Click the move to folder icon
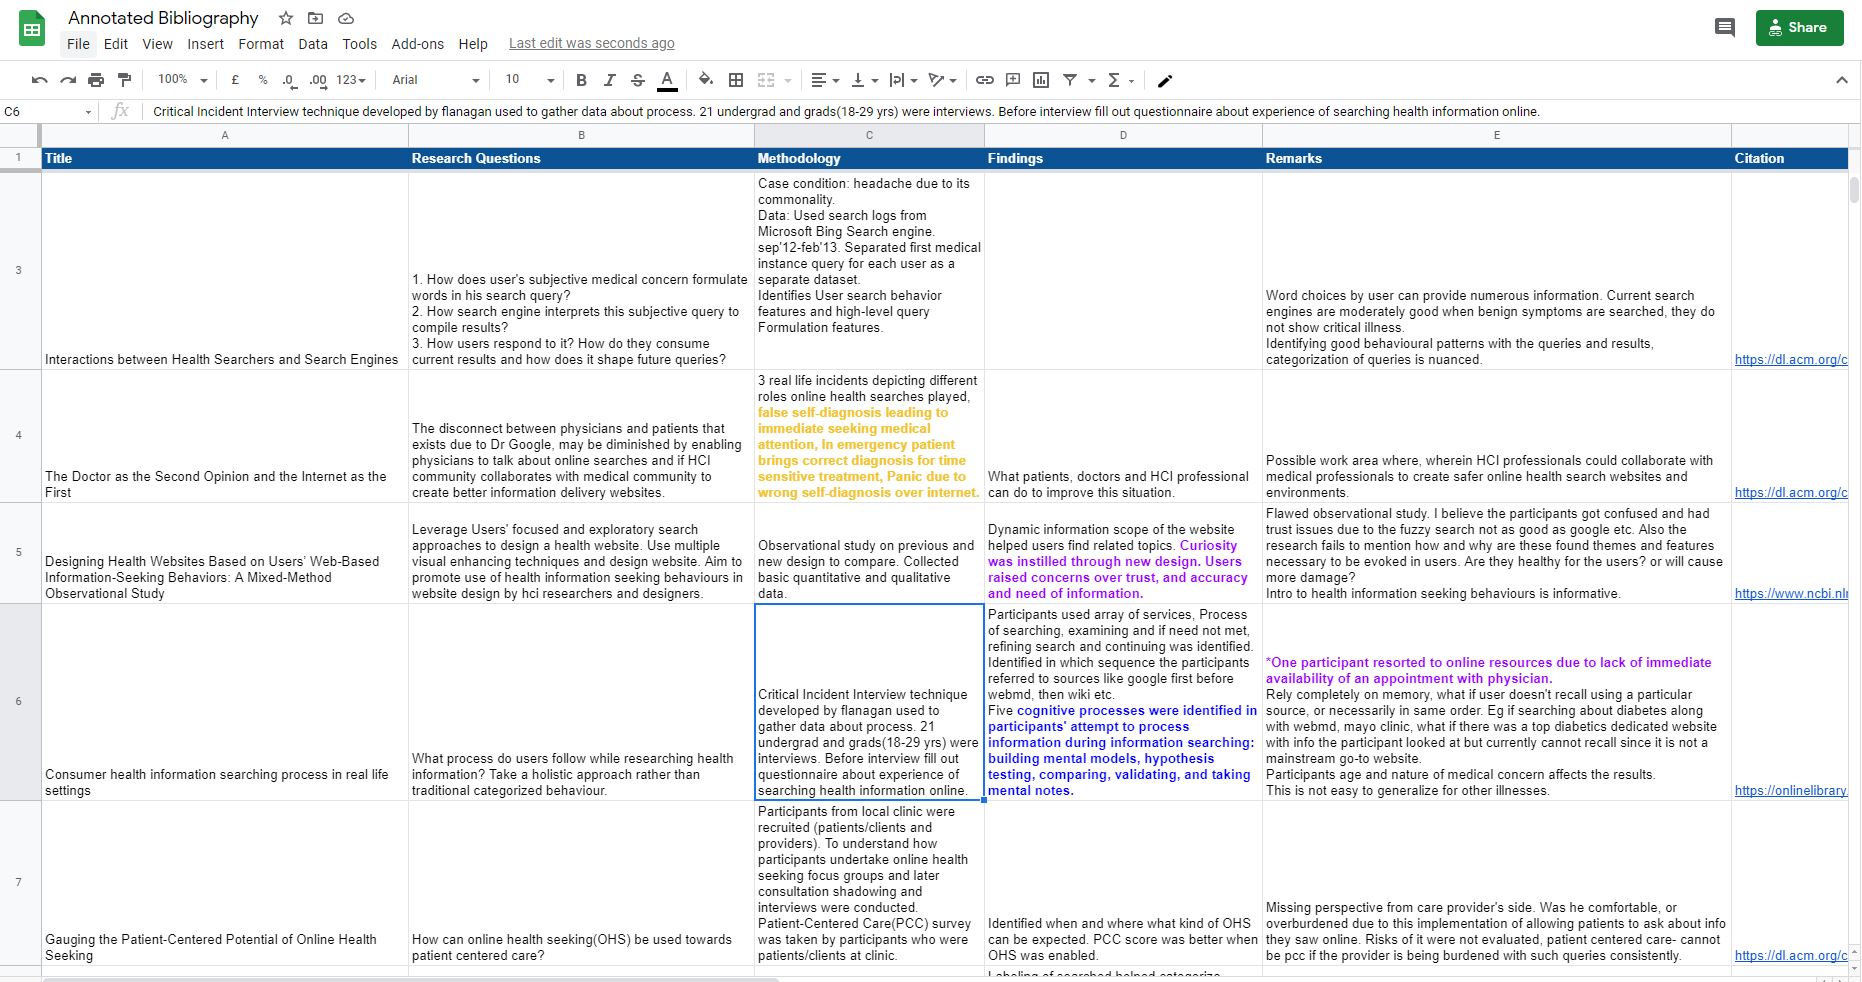Viewport: 1862px width, 982px height. (x=316, y=18)
